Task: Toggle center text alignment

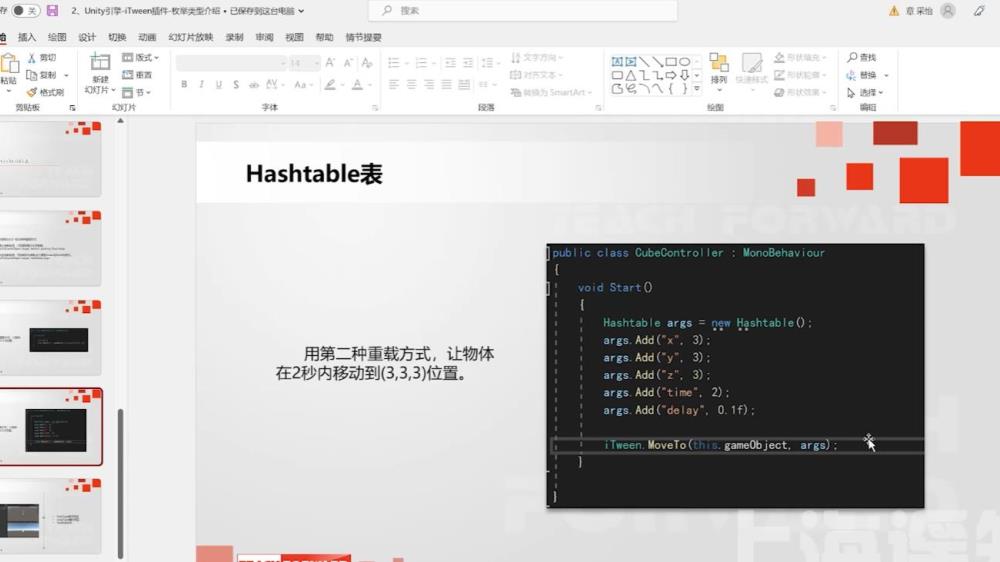Action: [x=411, y=84]
